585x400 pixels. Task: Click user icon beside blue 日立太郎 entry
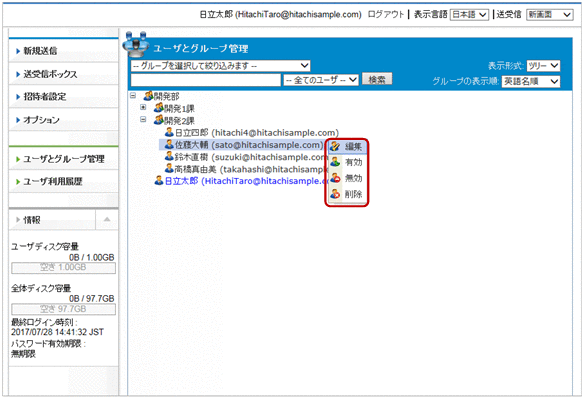[159, 181]
